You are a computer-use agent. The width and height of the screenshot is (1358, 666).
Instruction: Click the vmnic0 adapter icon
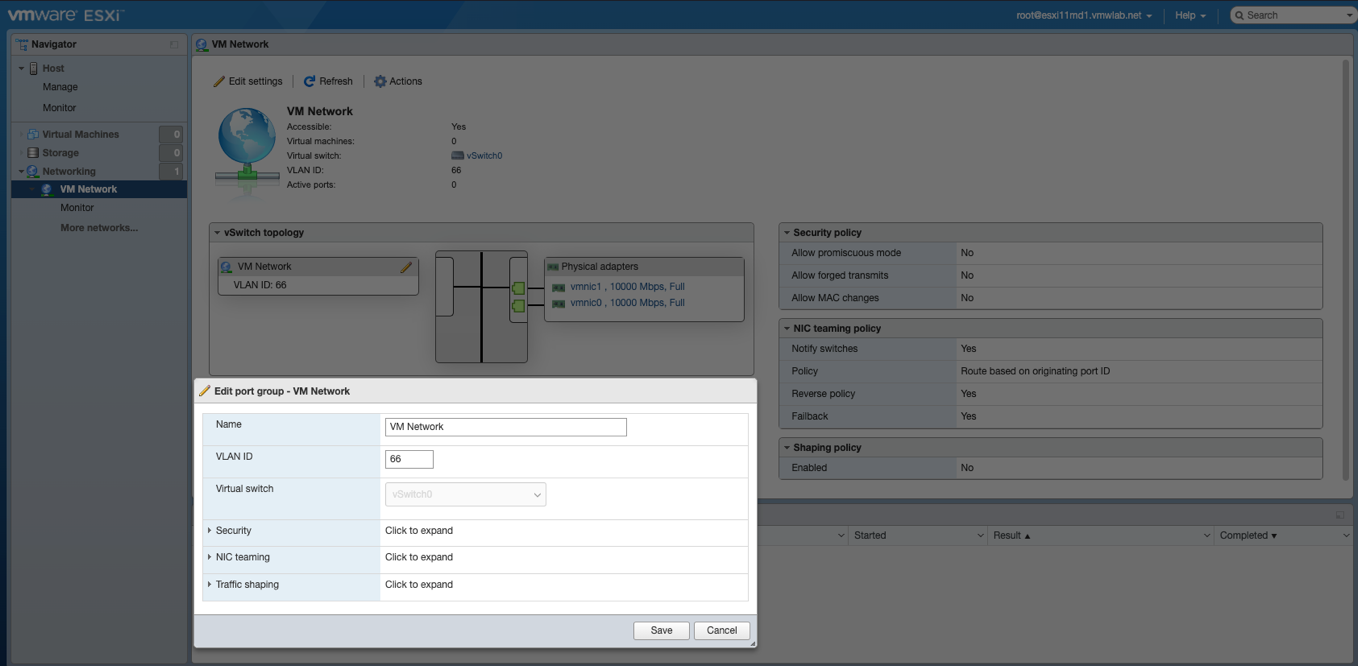[x=558, y=303]
